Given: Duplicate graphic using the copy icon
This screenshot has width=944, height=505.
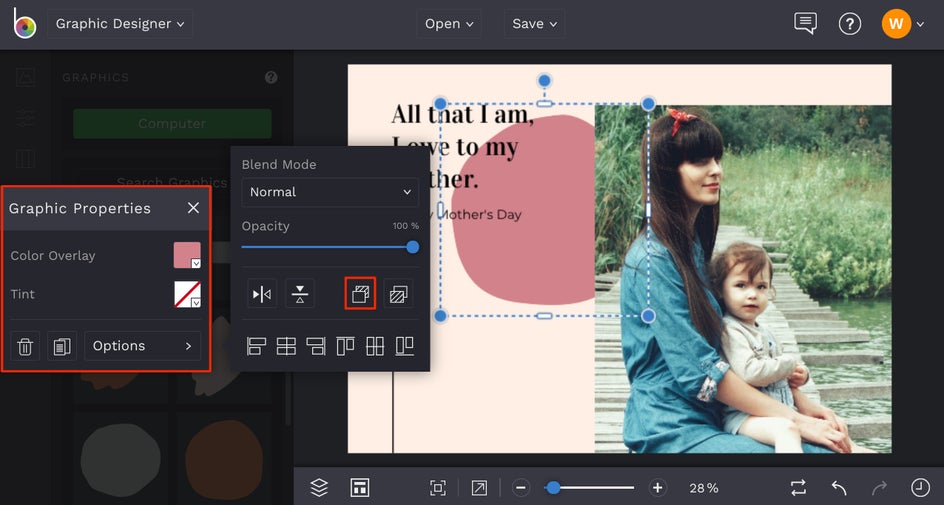Looking at the screenshot, I should point(62,346).
